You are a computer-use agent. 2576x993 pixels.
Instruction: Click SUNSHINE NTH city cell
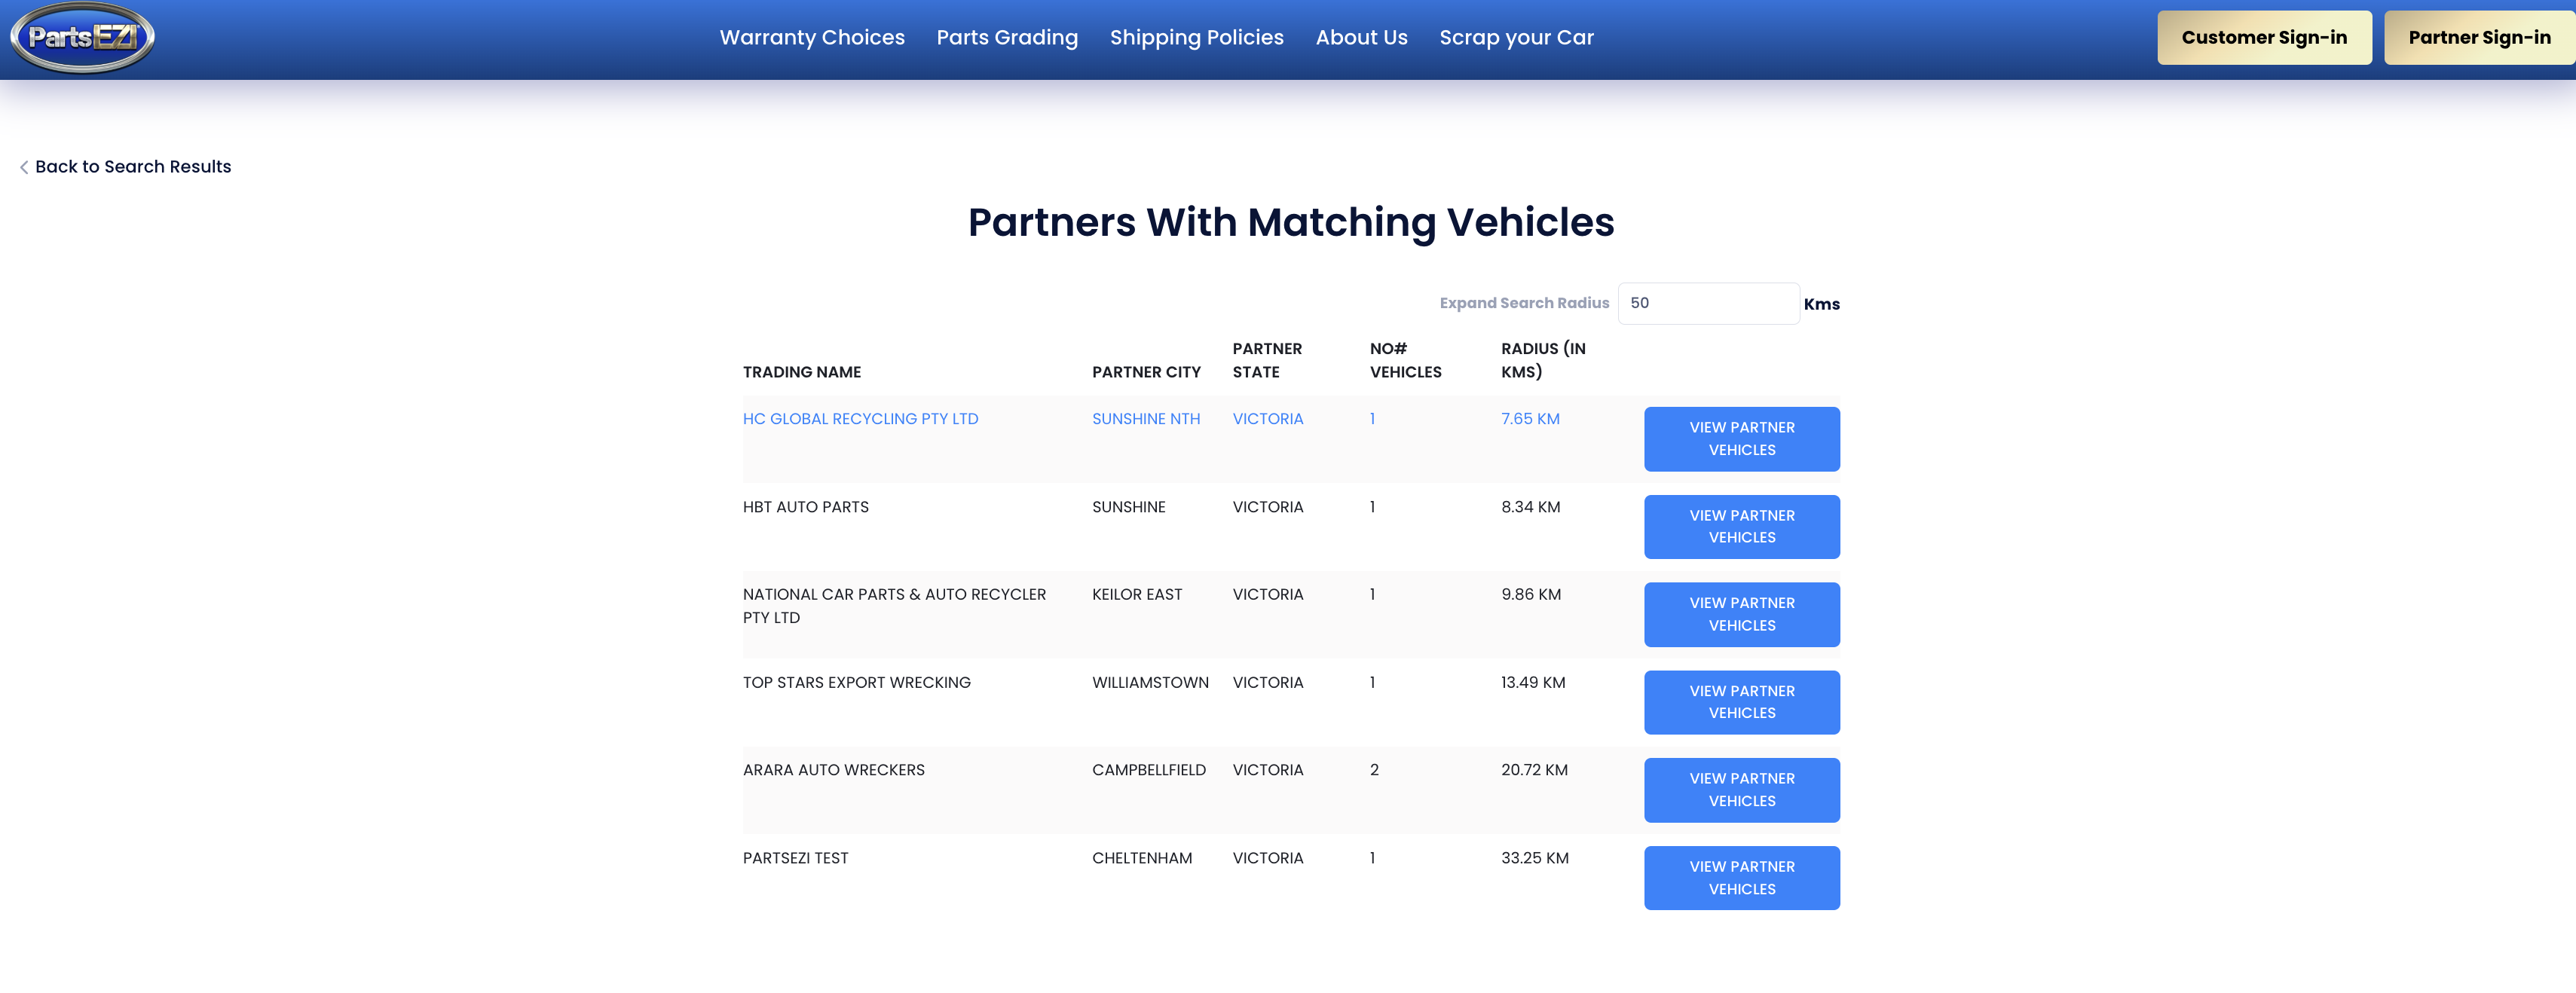tap(1145, 419)
